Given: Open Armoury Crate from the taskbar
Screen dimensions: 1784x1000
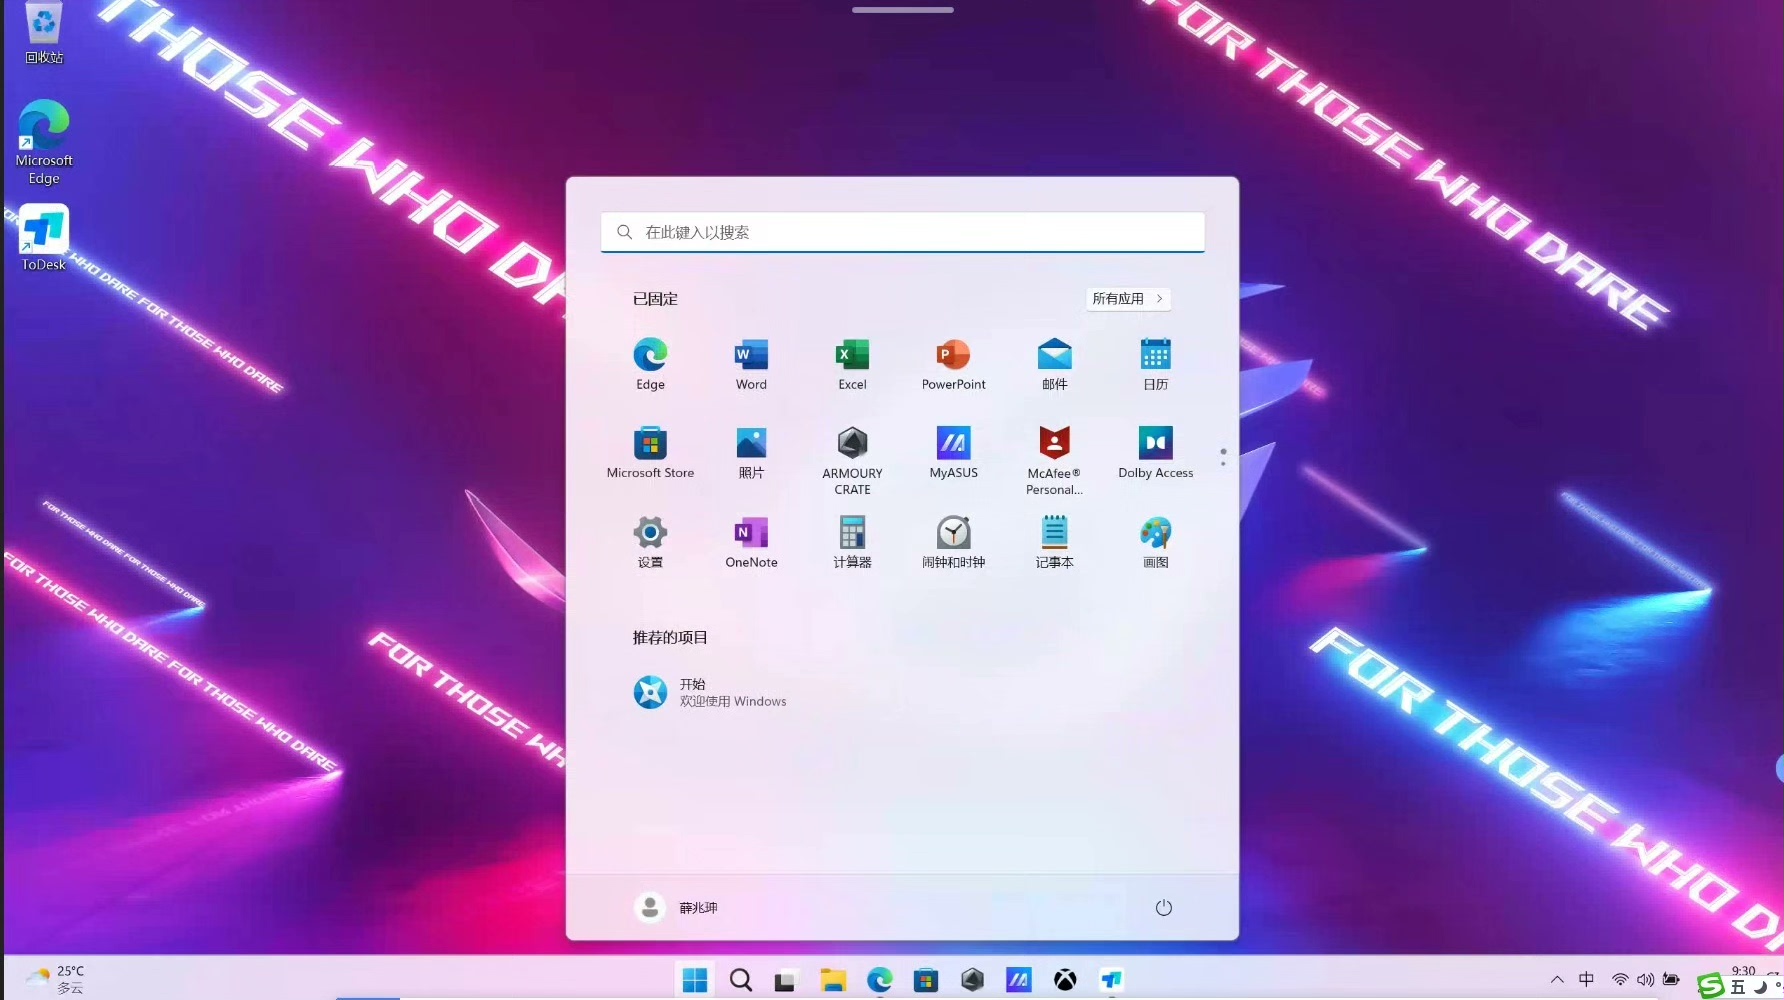Looking at the screenshot, I should pos(972,980).
